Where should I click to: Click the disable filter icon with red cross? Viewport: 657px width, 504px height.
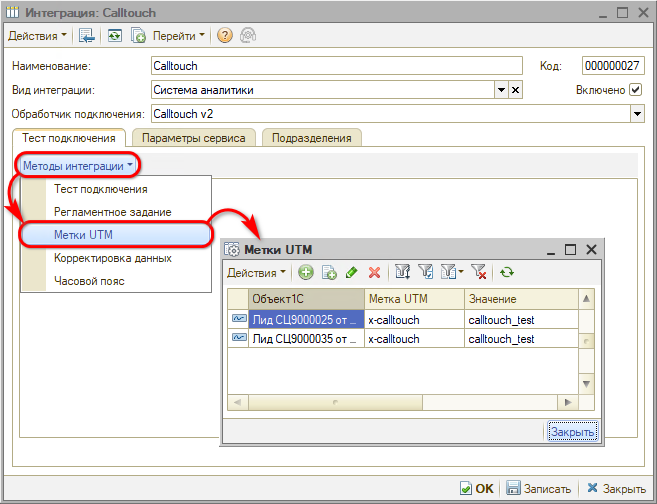coord(479,272)
